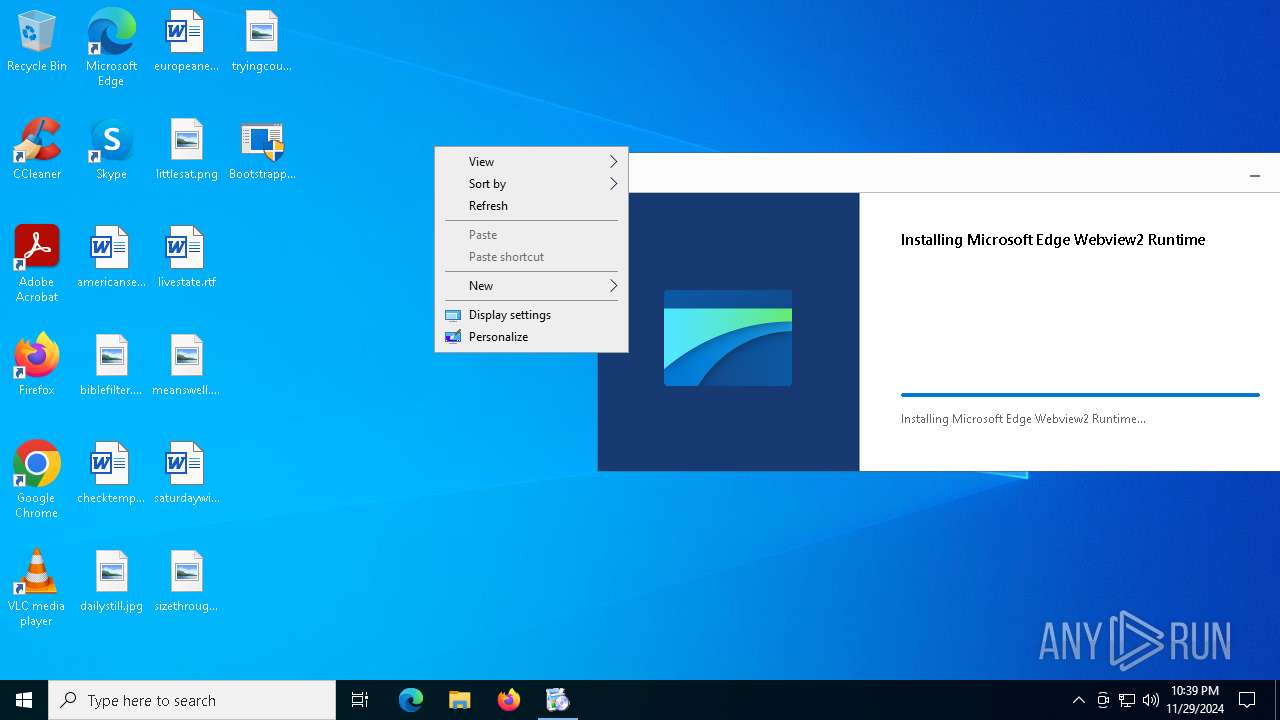1280x720 pixels.
Task: Open Display settings from context menu
Action: 531,315
